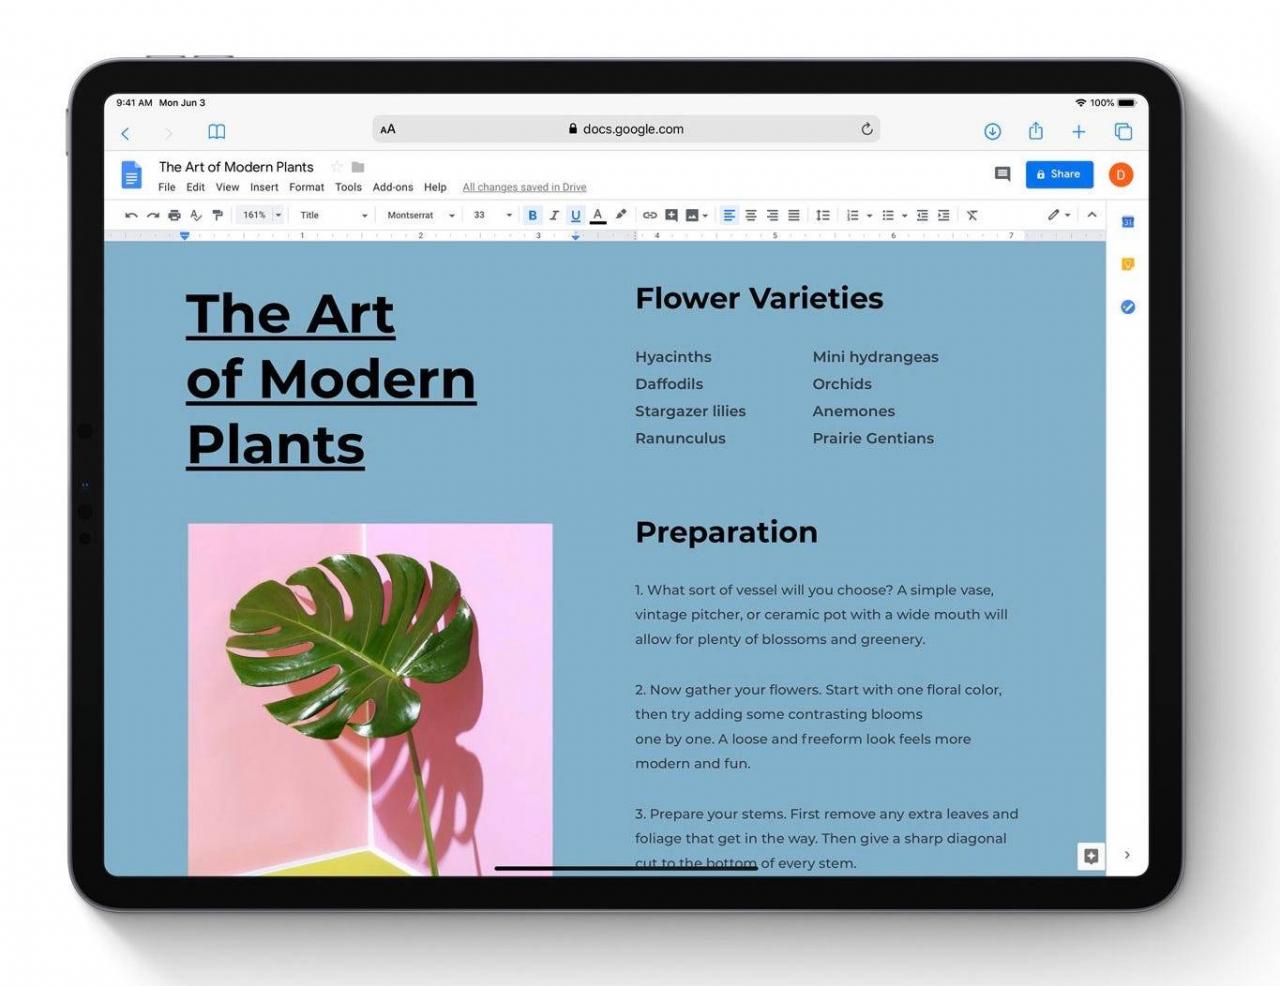Viewport: 1280px width, 986px height.
Task: Align text left
Action: 729,215
